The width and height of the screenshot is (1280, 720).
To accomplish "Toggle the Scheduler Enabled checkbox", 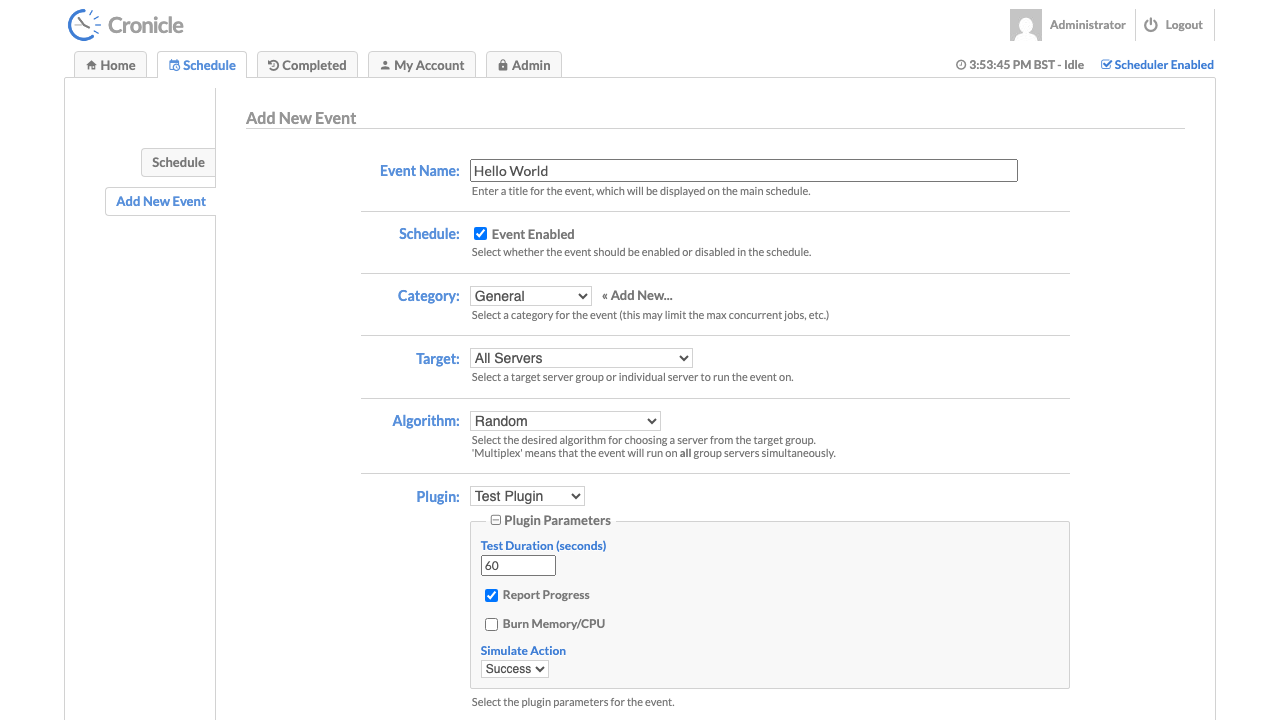I will [x=1106, y=65].
